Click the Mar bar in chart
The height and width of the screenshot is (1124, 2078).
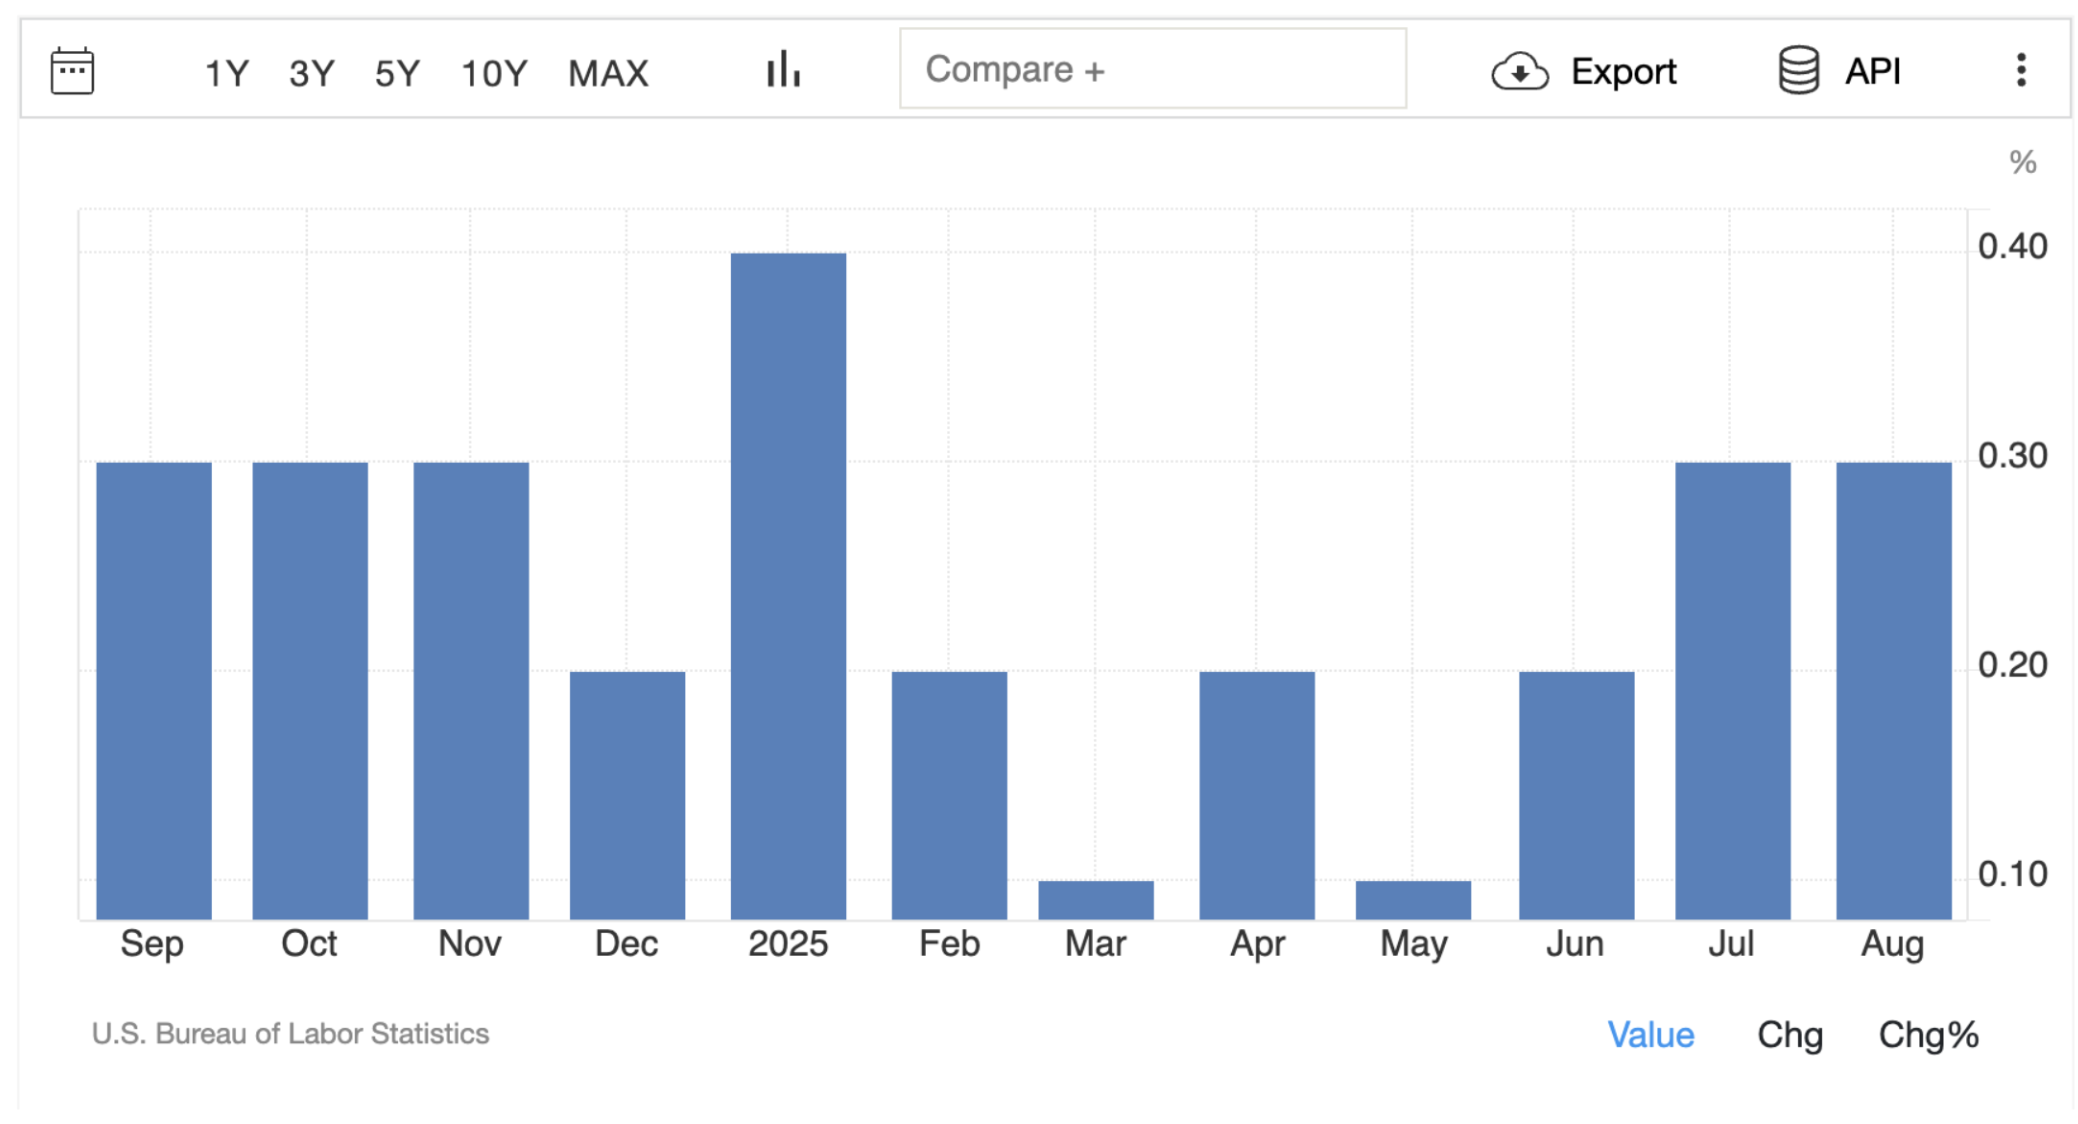[x=1095, y=899]
